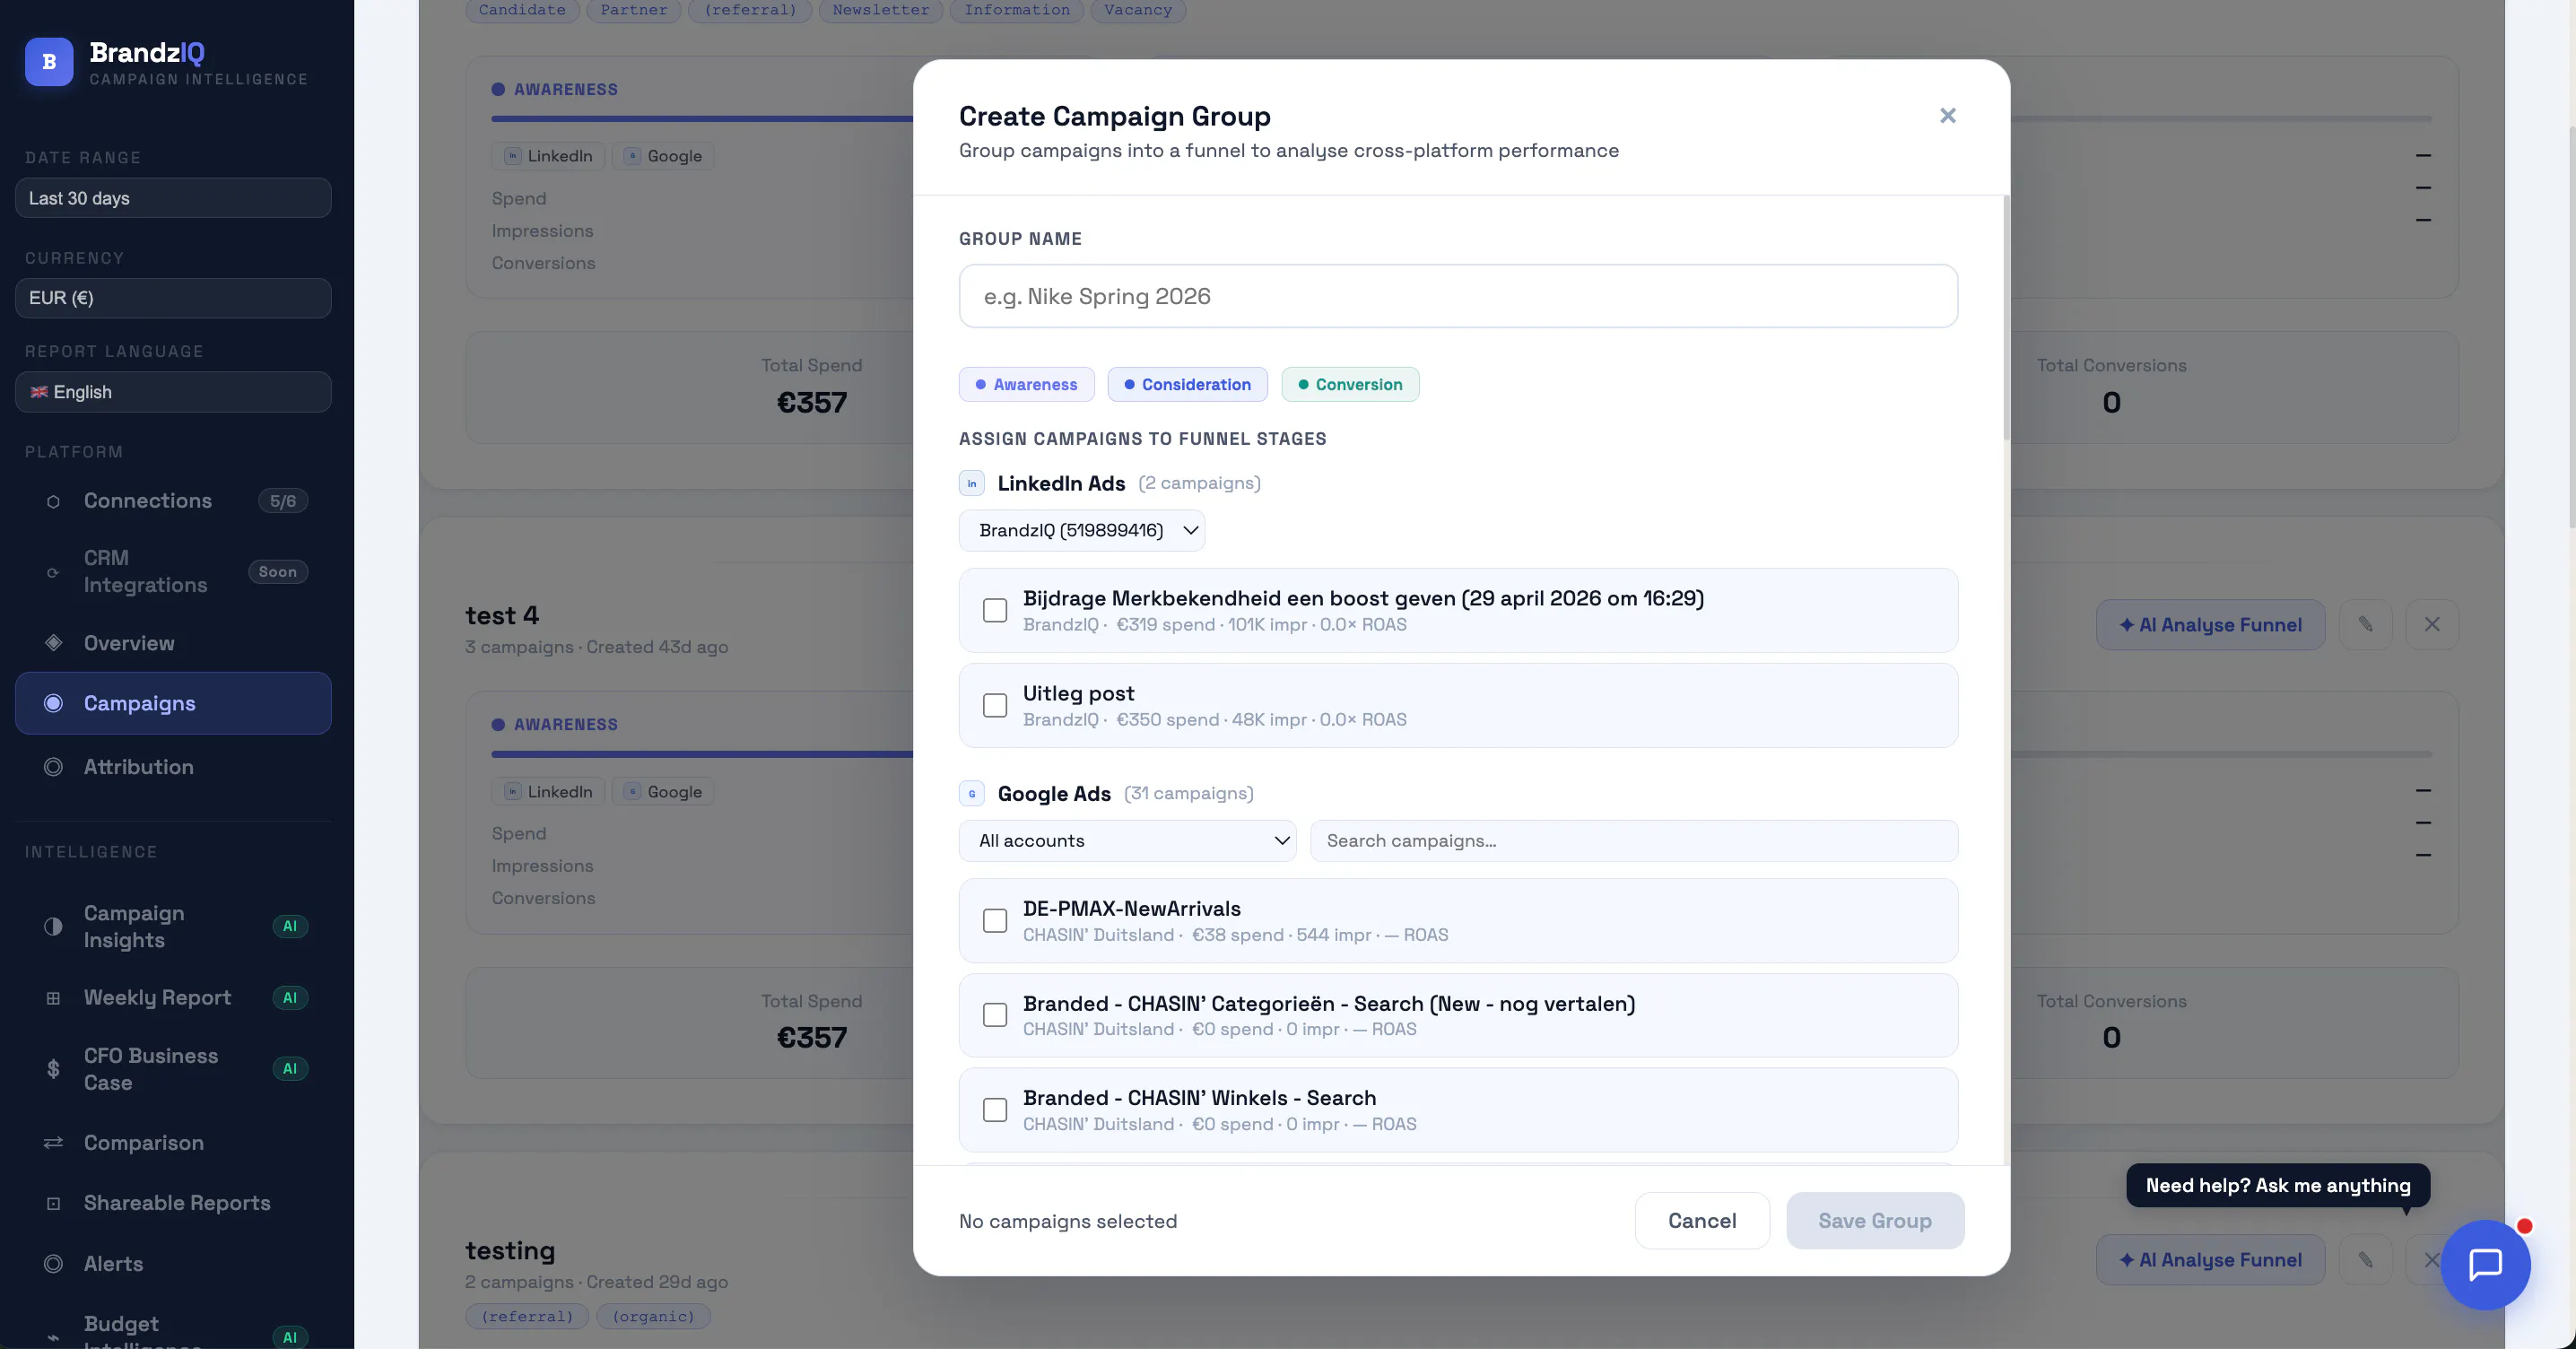Click the Vacancy tag at the top
Screen dimensions: 2576x1349
[x=1138, y=10]
